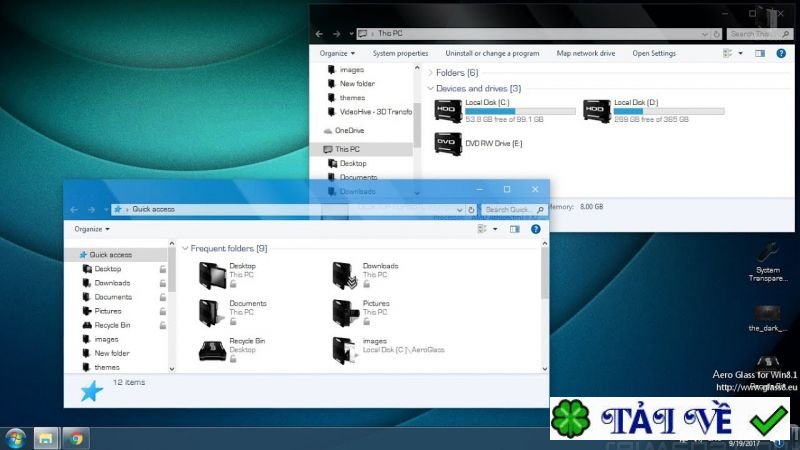This screenshot has height=450, width=800.
Task: Open Local Disk (D:) drive icon
Action: point(596,111)
